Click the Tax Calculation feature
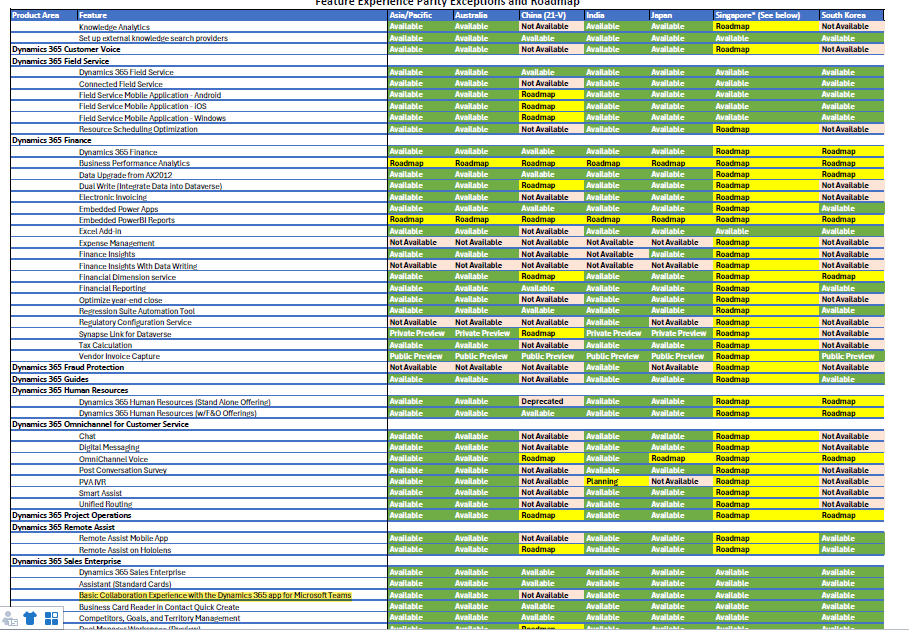The image size is (909, 630). (105, 345)
